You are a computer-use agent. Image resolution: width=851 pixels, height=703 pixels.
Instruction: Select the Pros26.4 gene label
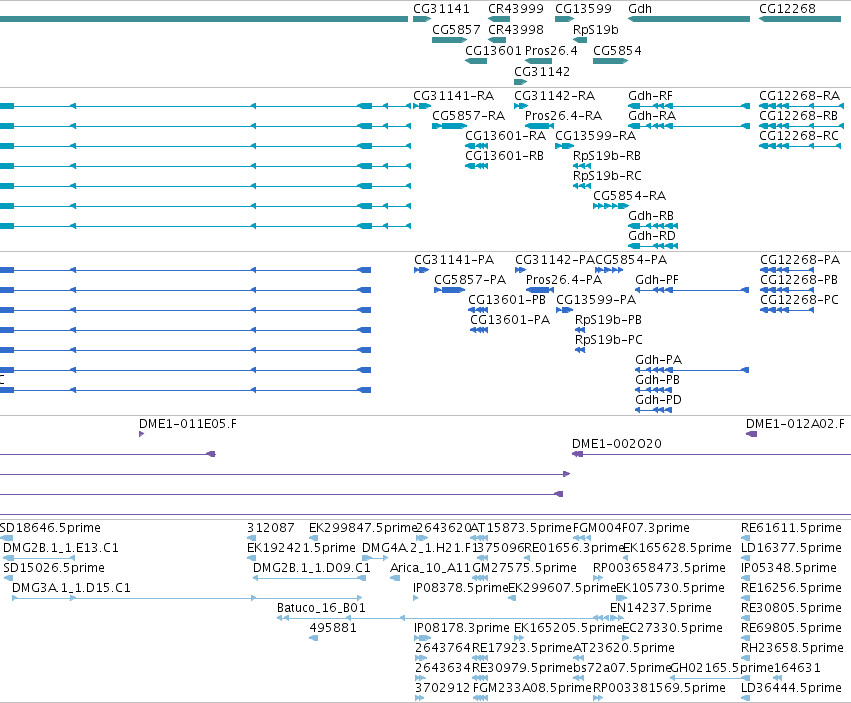551,50
